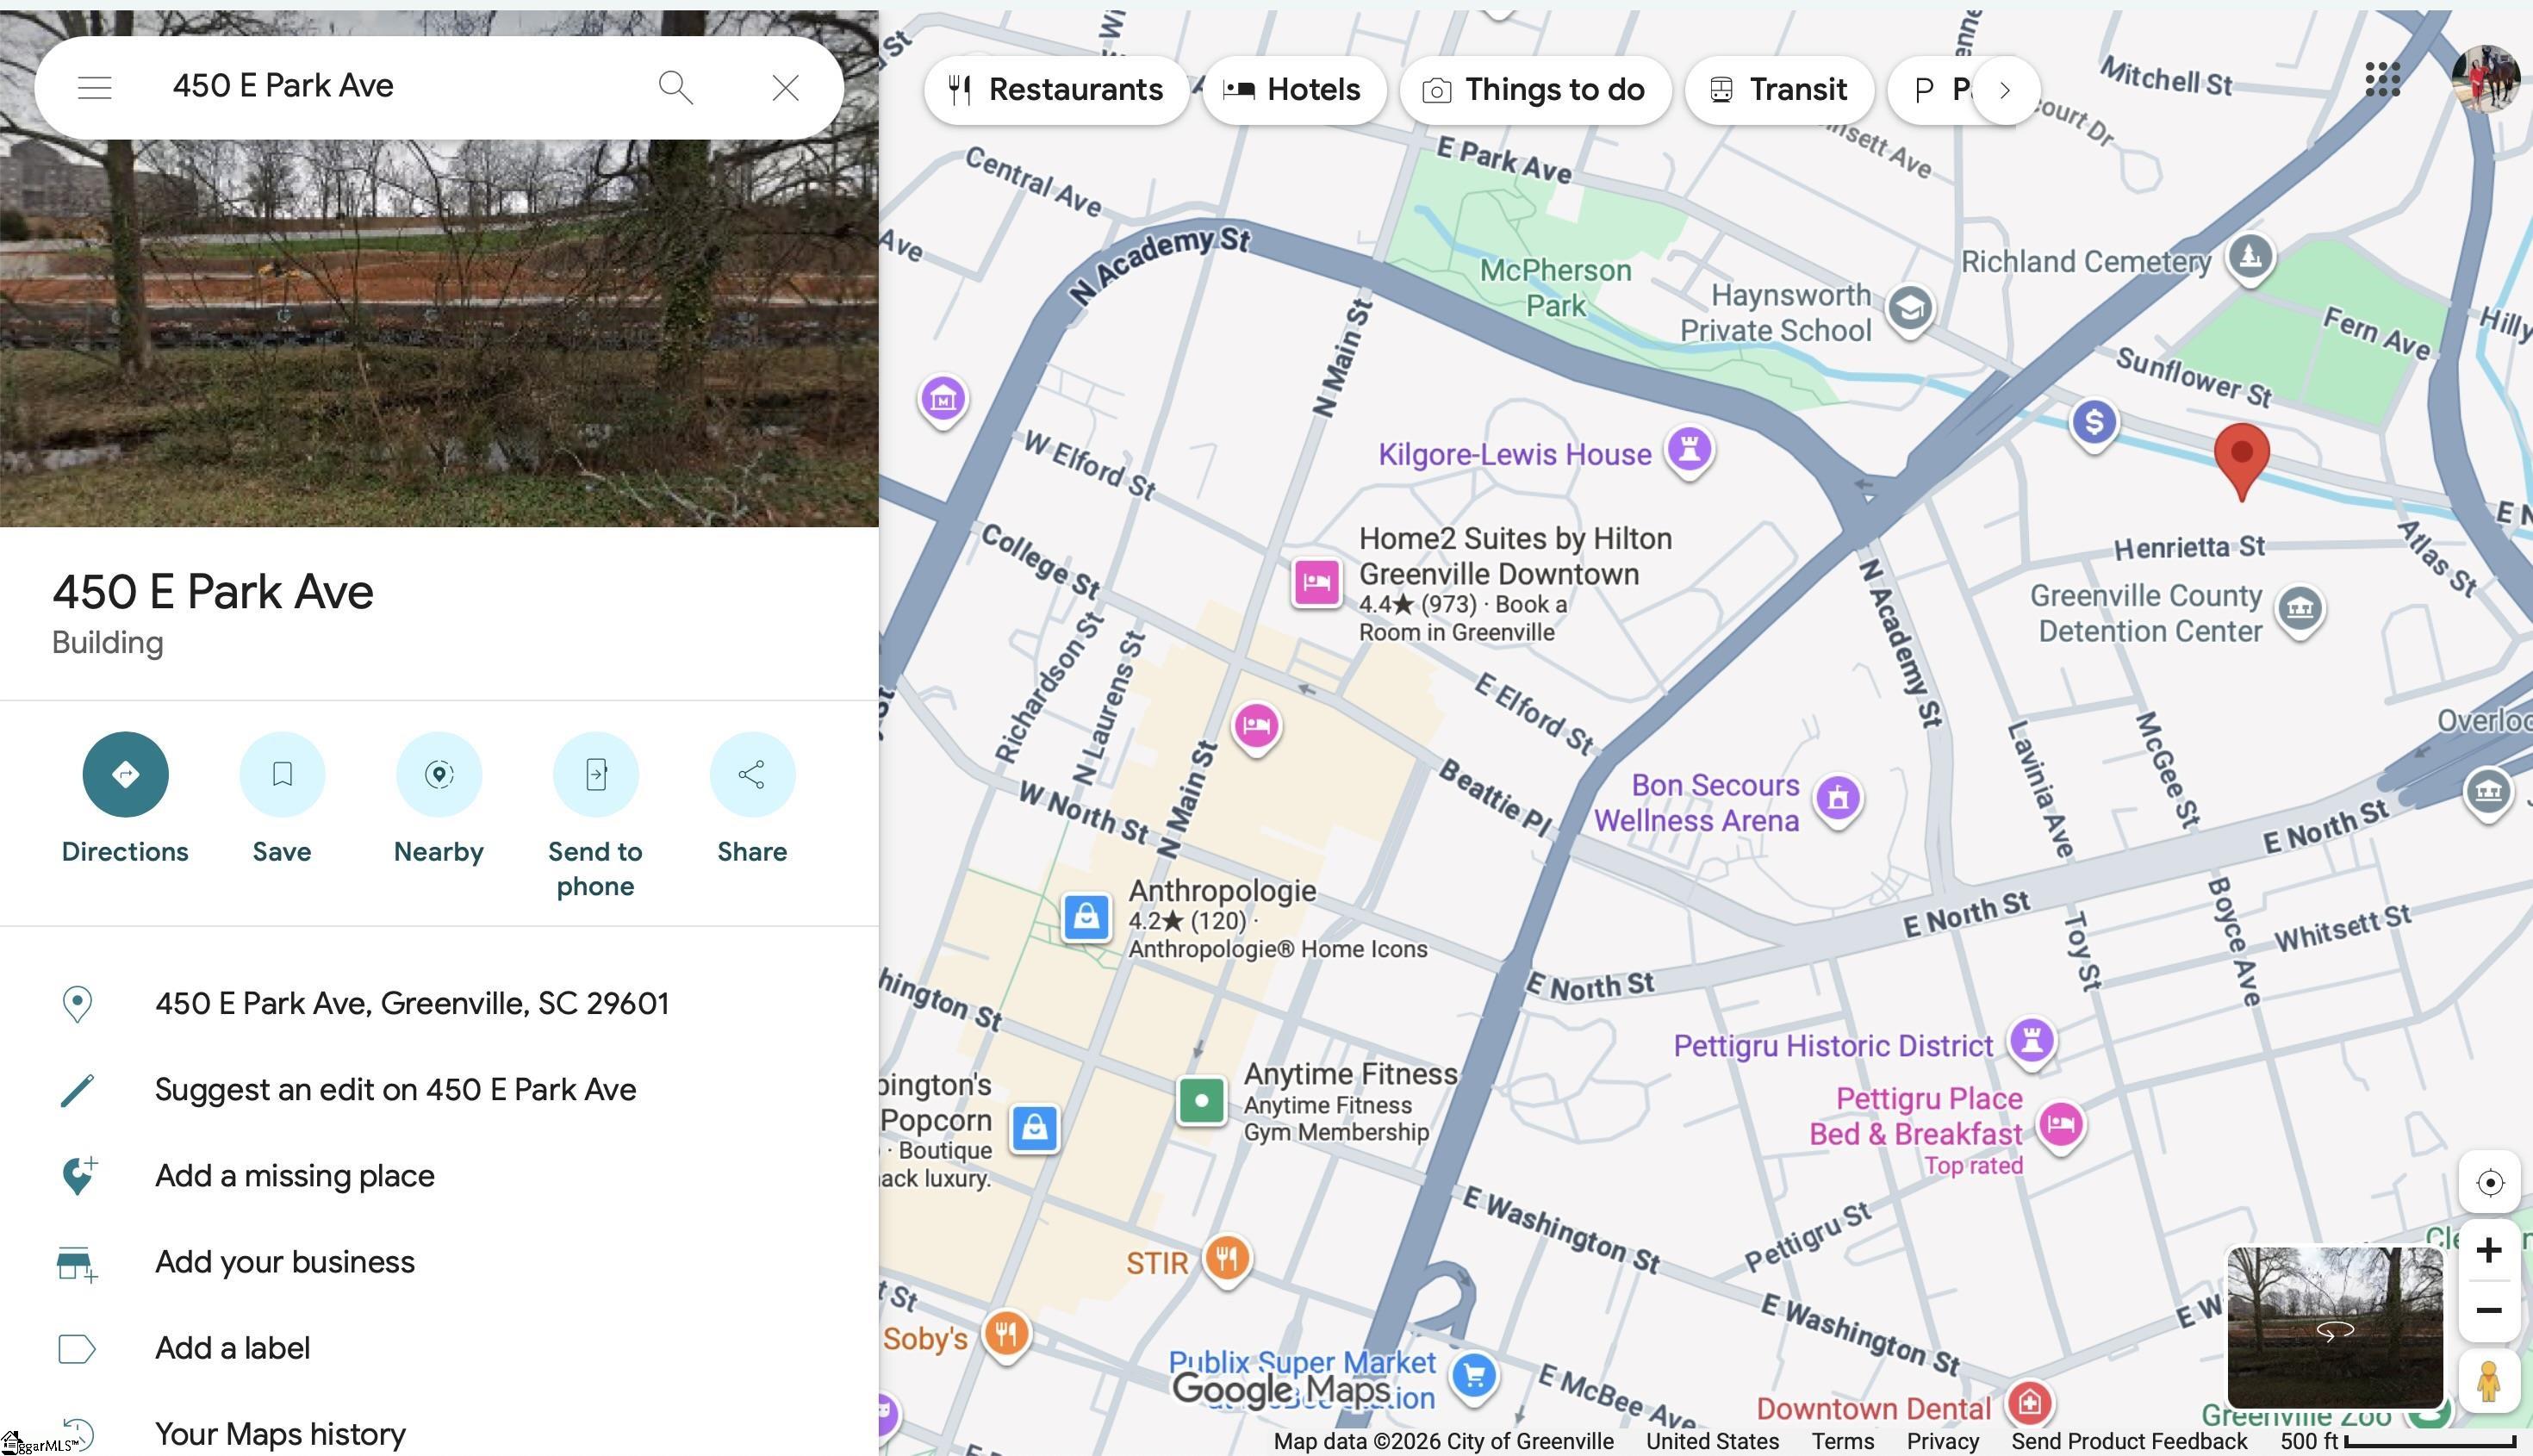
Task: Show Transit options chip
Action: [1778, 90]
